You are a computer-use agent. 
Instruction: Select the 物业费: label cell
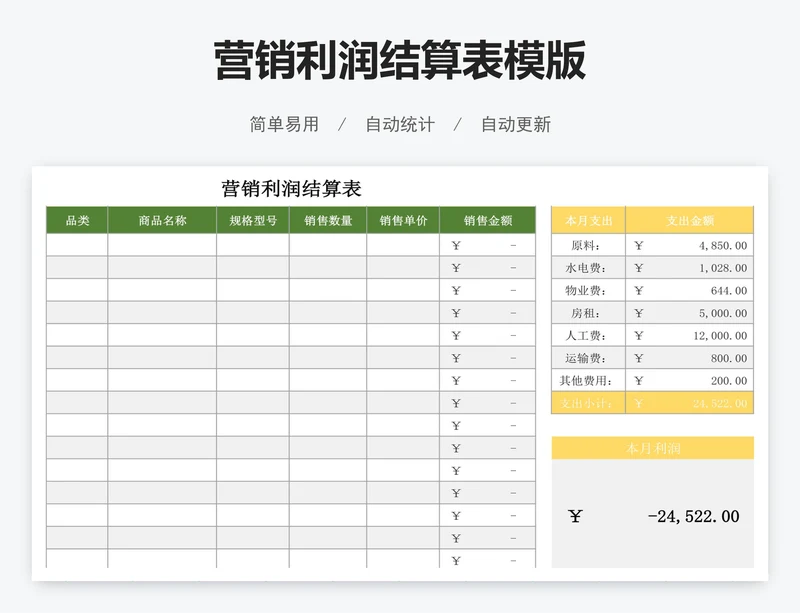(x=588, y=290)
